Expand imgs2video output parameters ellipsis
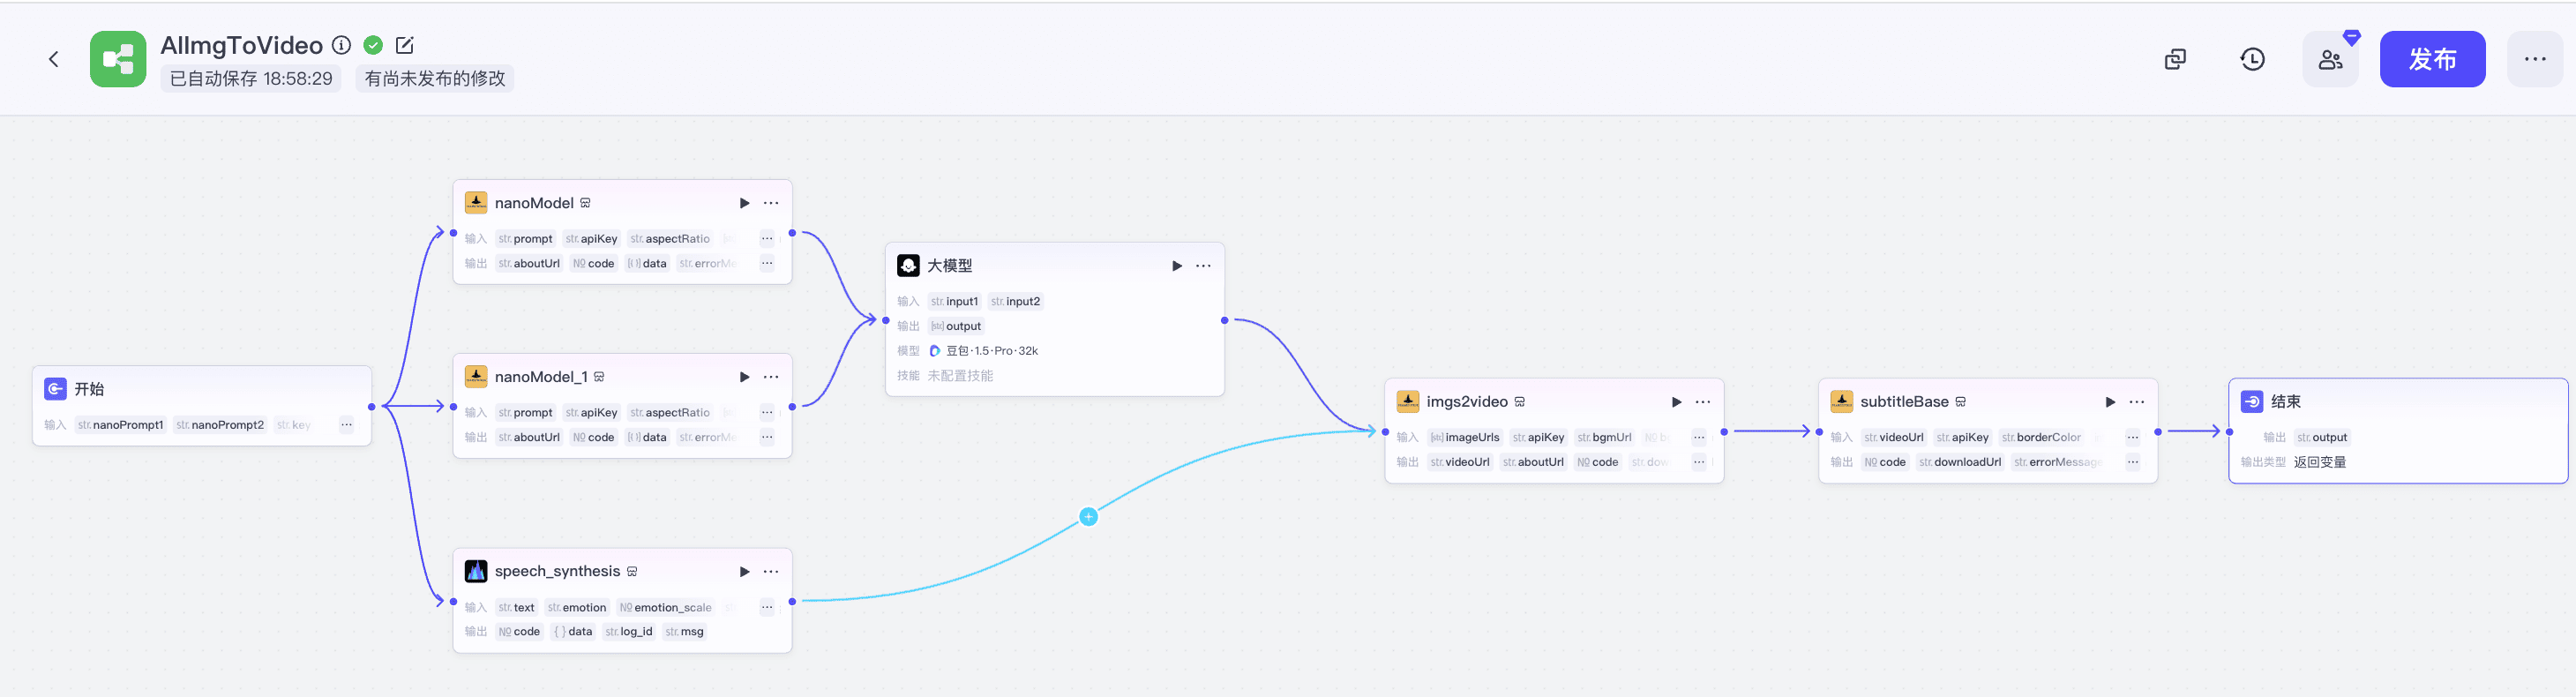Viewport: 2576px width, 697px height. pos(1698,462)
